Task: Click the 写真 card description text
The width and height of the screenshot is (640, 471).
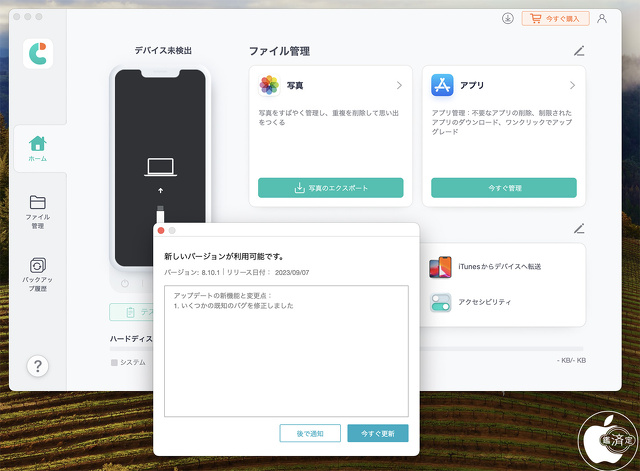Action: [329, 118]
